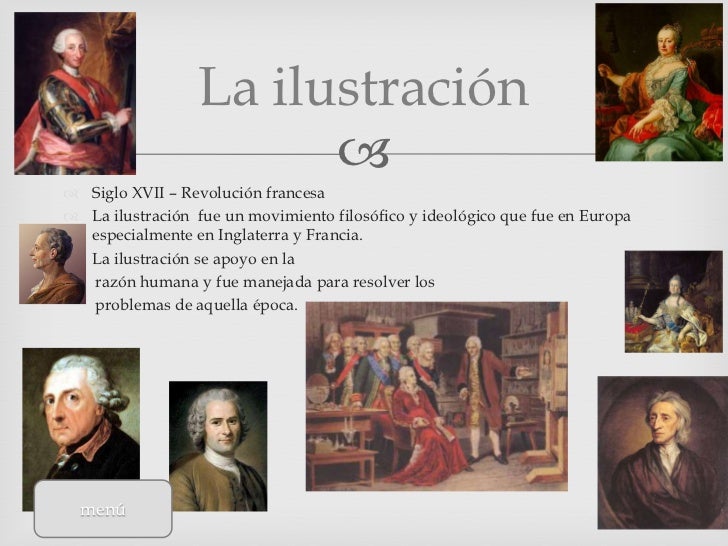The width and height of the screenshot is (728, 546).
Task: Select the 'La ilustración' title text
Action: [x=364, y=87]
